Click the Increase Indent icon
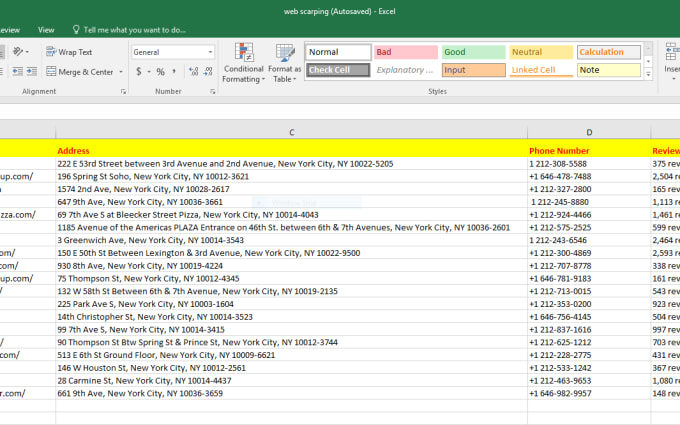Screen dimensions: 680x425 tap(32, 71)
